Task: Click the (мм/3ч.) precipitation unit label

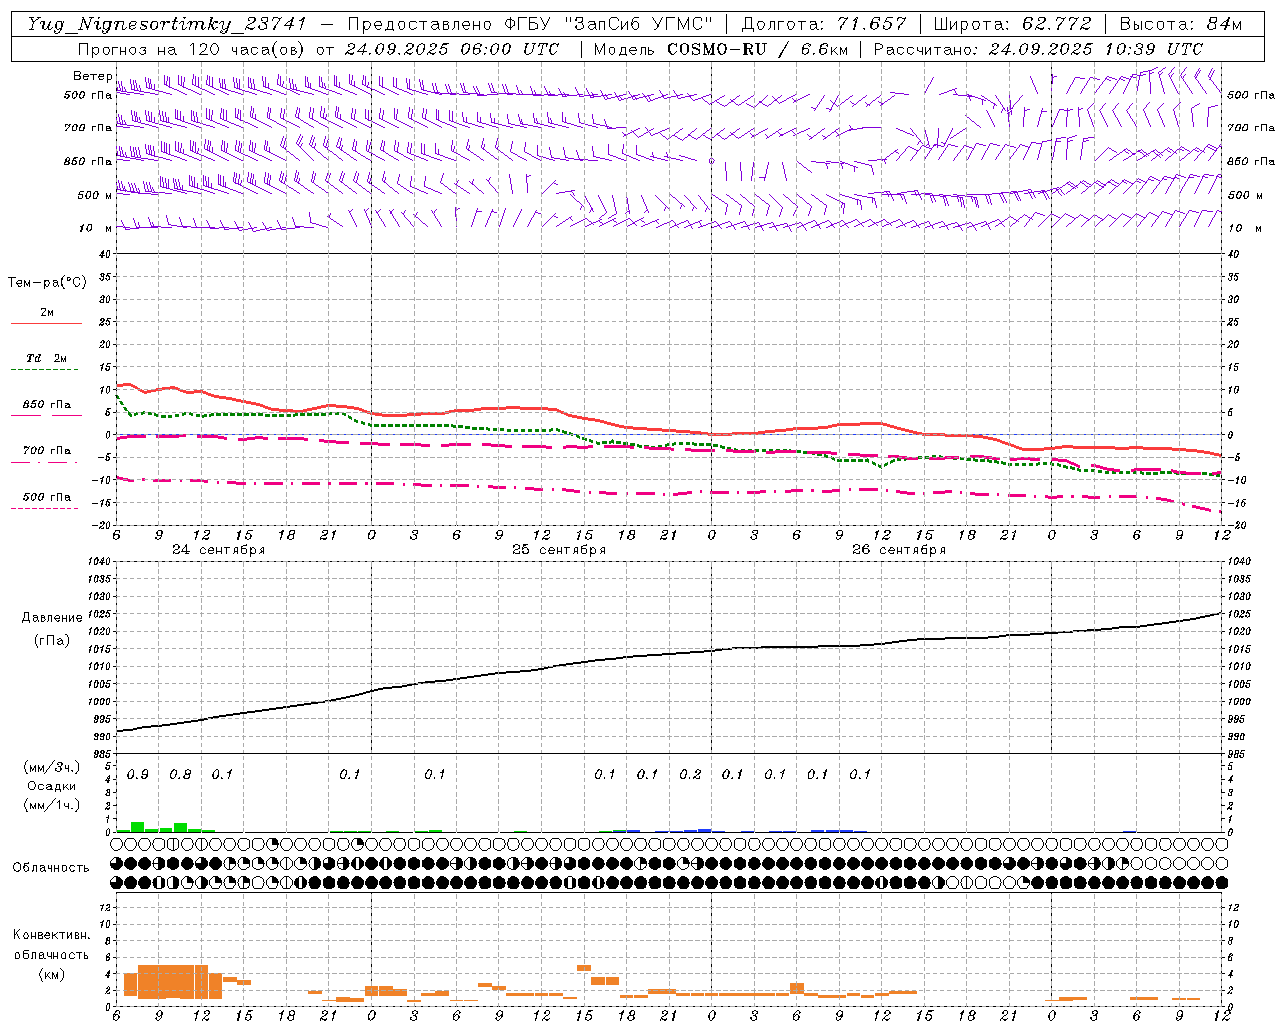Action: [x=52, y=767]
